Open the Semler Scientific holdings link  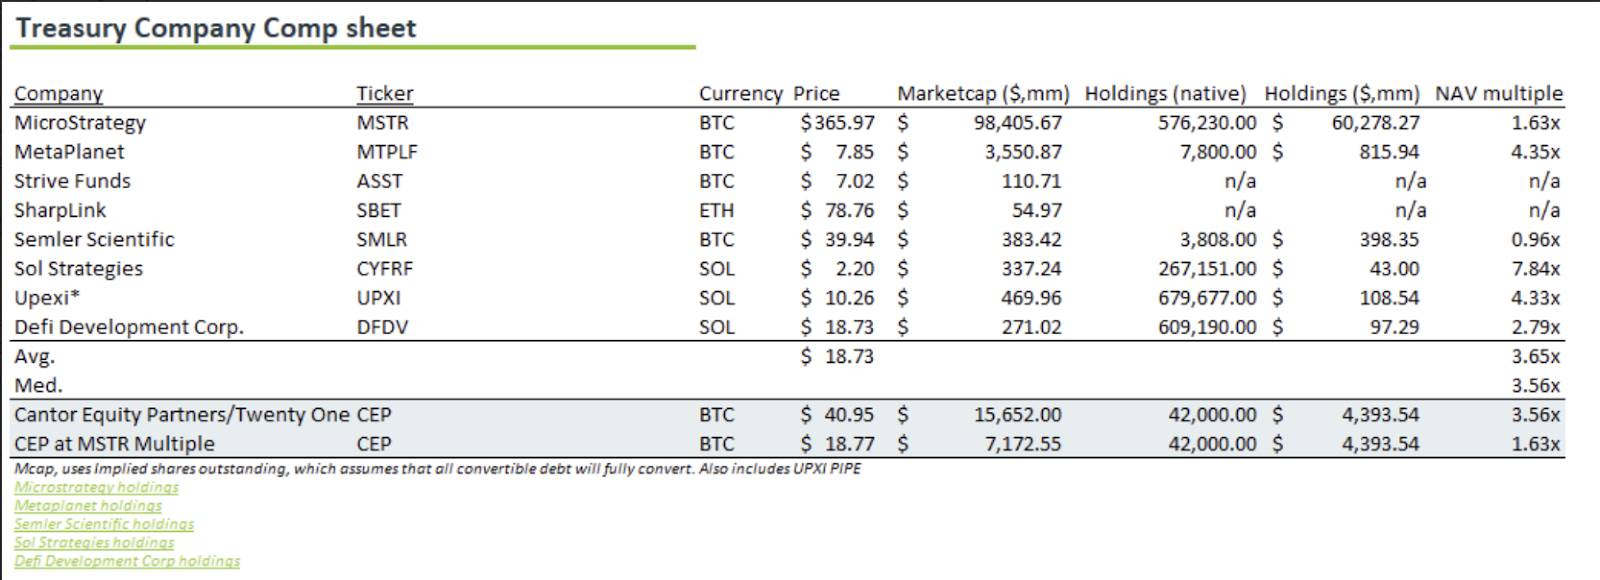coord(104,523)
